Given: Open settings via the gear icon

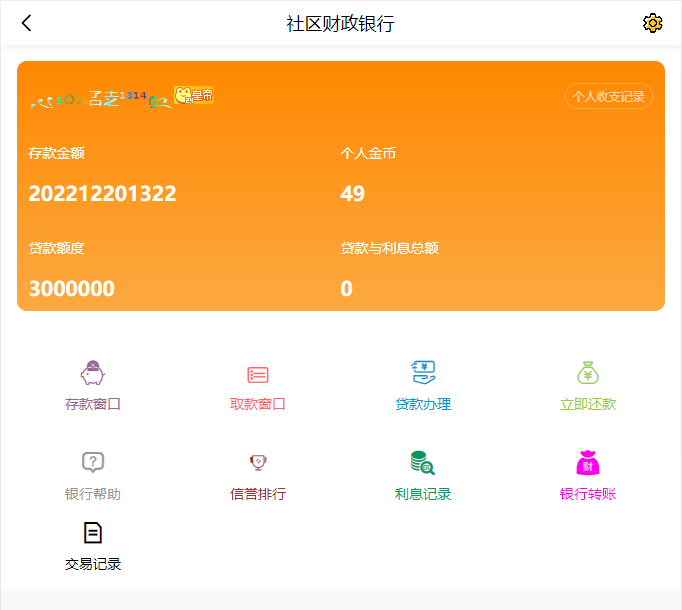Looking at the screenshot, I should tap(652, 23).
